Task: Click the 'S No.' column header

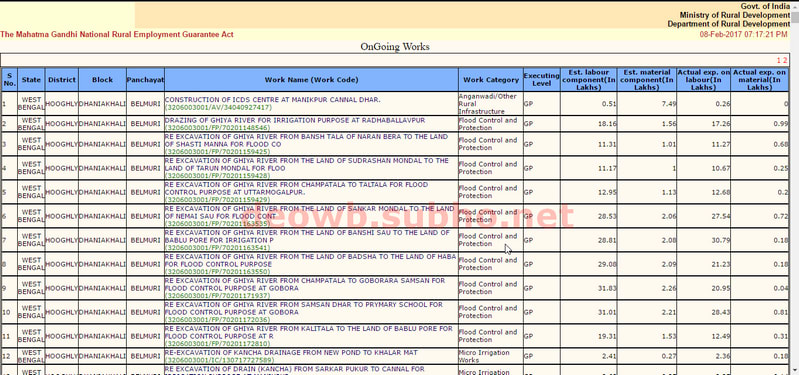Action: tap(9, 79)
